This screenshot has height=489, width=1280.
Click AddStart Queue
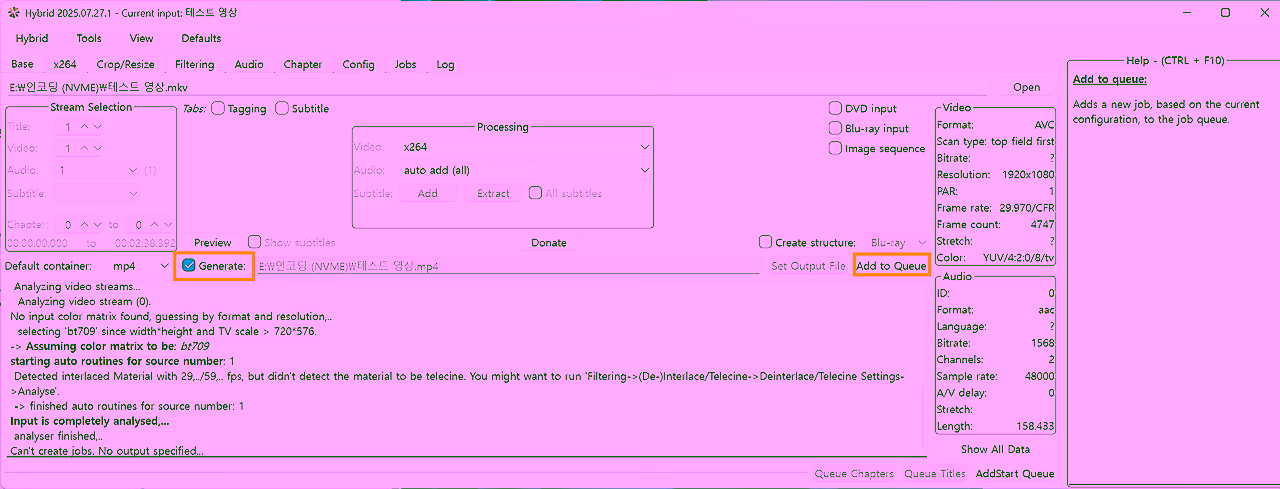1015,474
